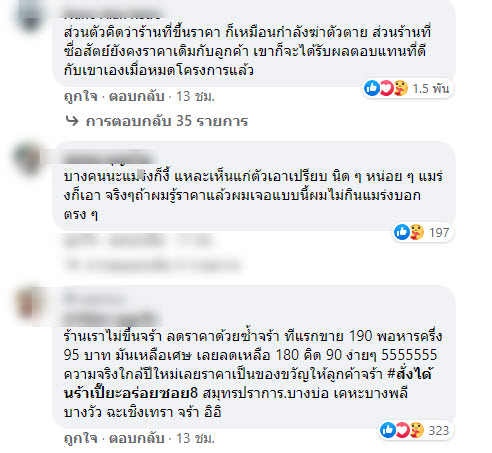Open the 1.5 พัน reactions count

pos(431,89)
